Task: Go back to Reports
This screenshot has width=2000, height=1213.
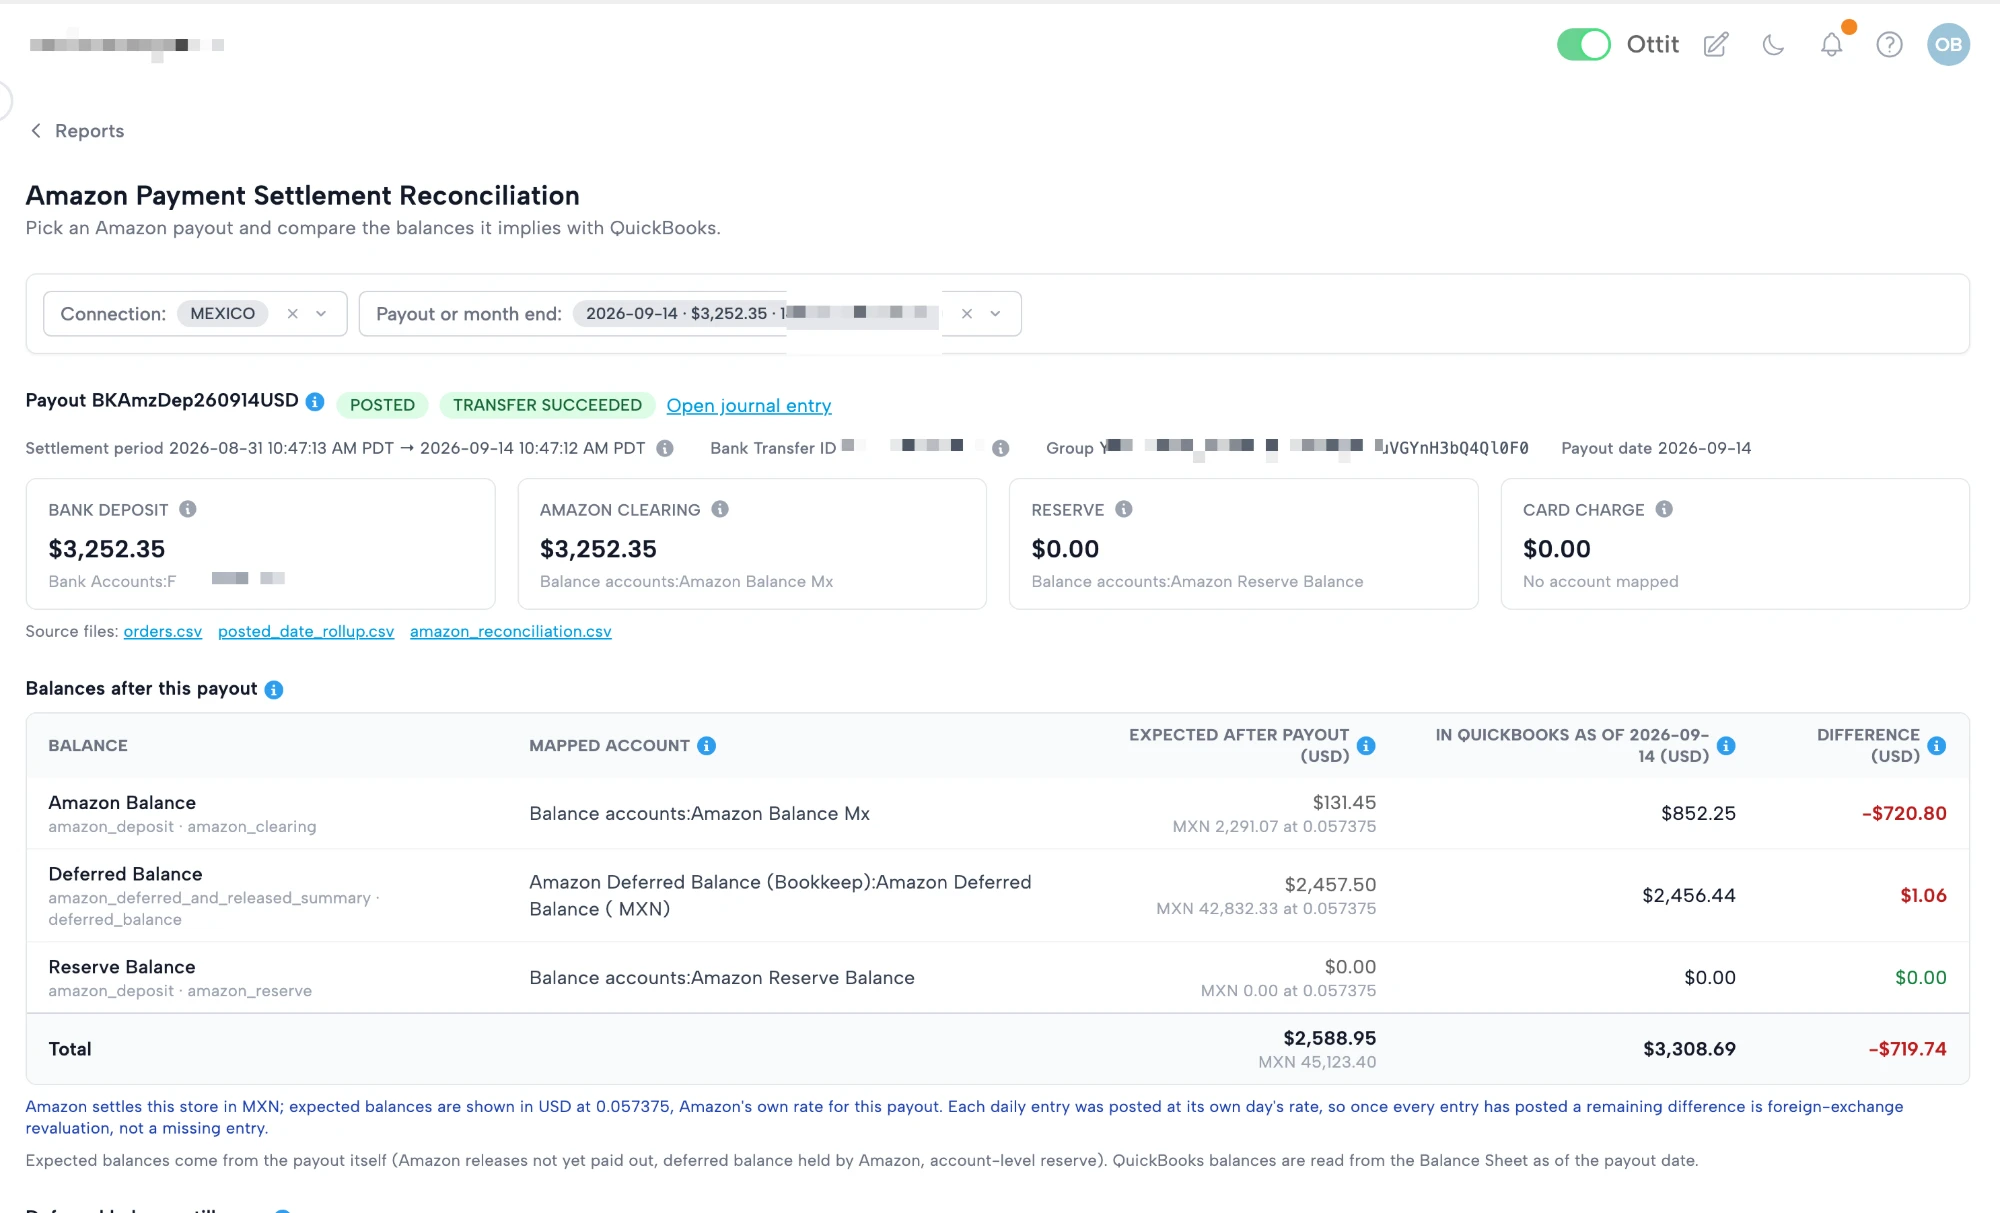Action: tap(77, 131)
